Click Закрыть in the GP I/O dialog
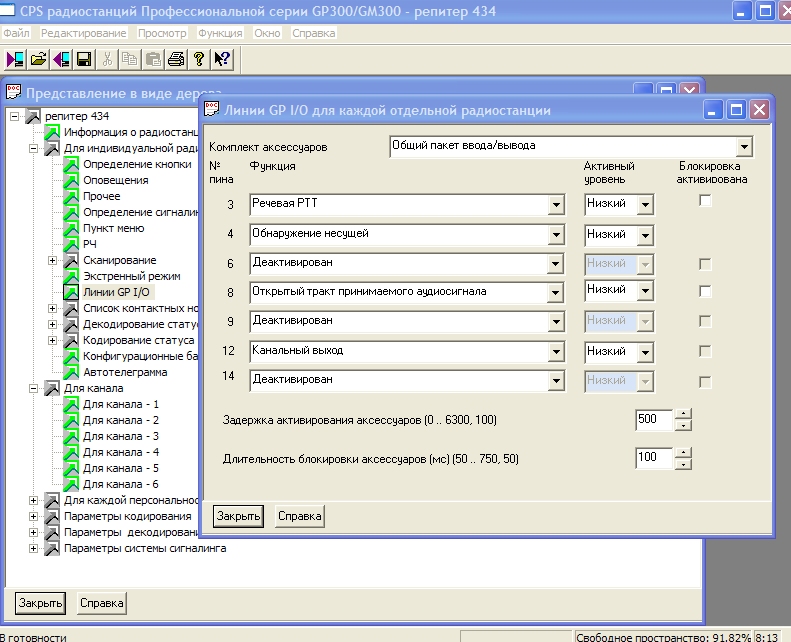791x642 pixels. tap(238, 516)
